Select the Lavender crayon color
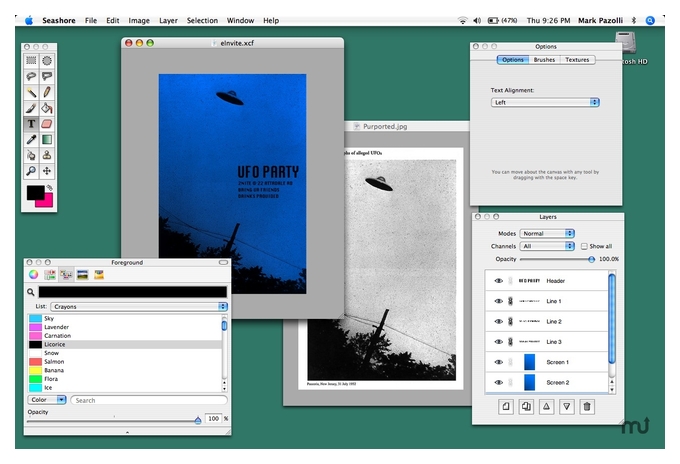The height and width of the screenshot is (464, 680). [125, 327]
